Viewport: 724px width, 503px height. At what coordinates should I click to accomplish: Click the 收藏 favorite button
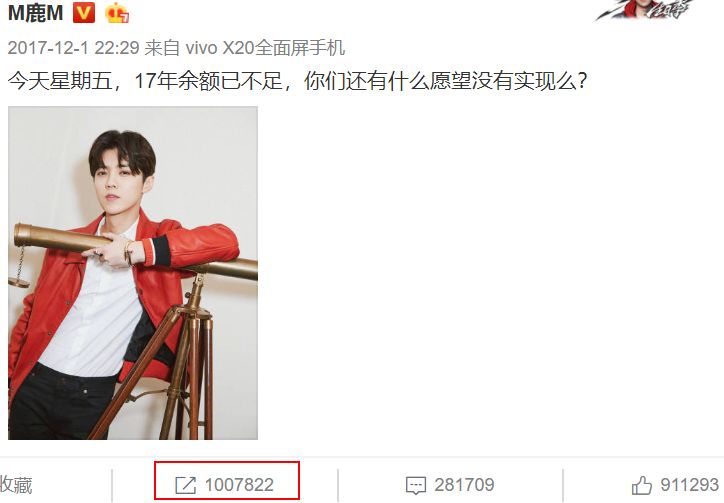pos(16,485)
